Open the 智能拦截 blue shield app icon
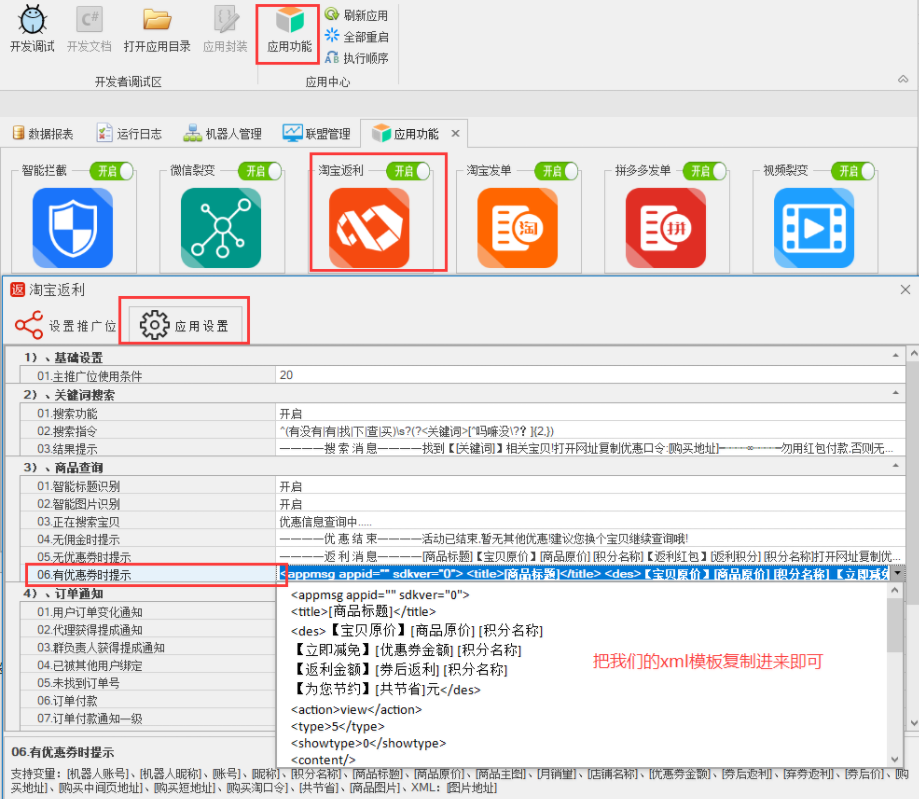The height and width of the screenshot is (799, 919). (x=73, y=228)
